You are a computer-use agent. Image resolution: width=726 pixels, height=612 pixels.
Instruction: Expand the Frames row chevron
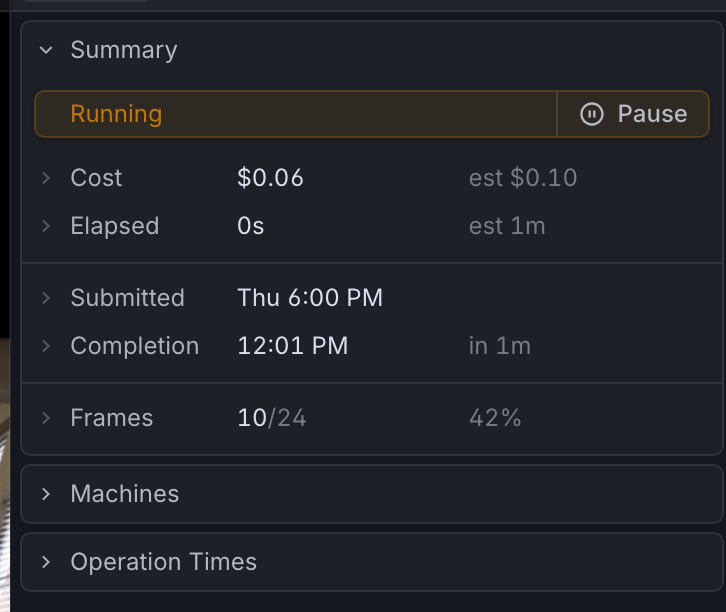tap(46, 418)
